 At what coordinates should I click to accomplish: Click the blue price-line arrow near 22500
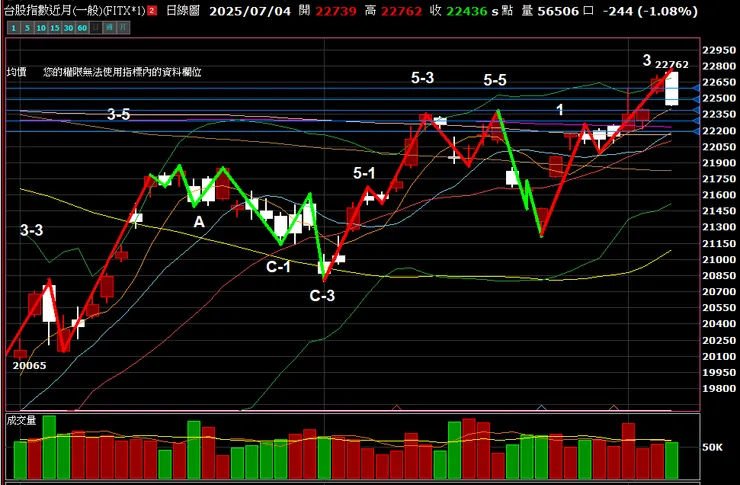(x=696, y=99)
